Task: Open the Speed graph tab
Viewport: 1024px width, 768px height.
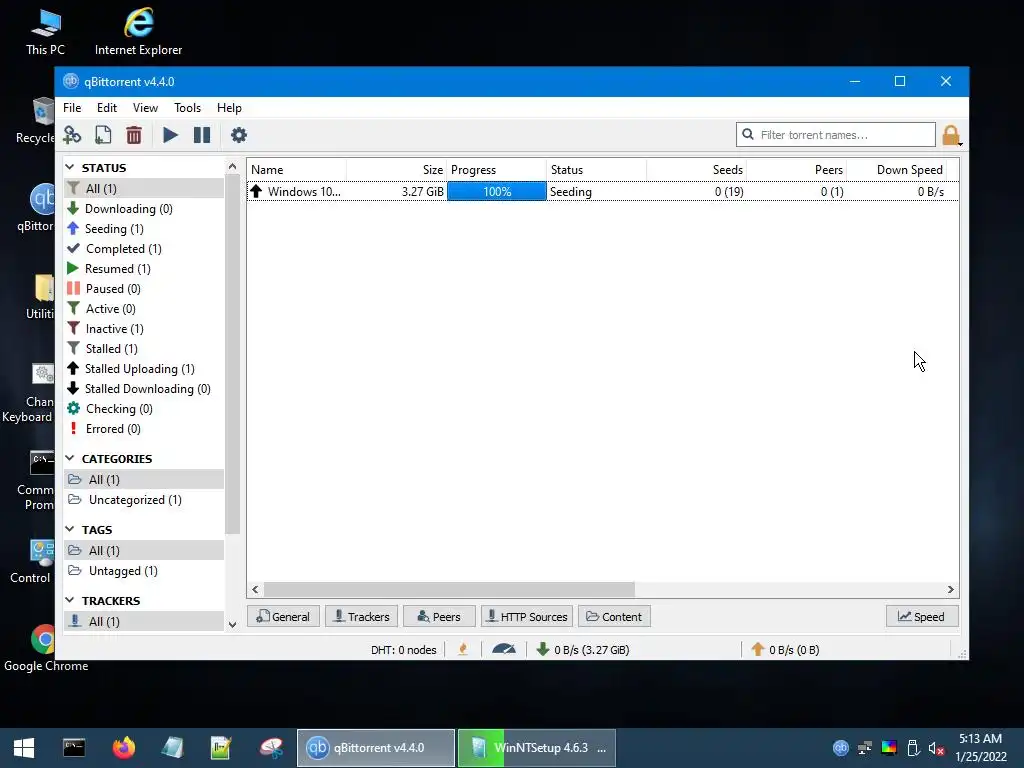Action: 921,616
